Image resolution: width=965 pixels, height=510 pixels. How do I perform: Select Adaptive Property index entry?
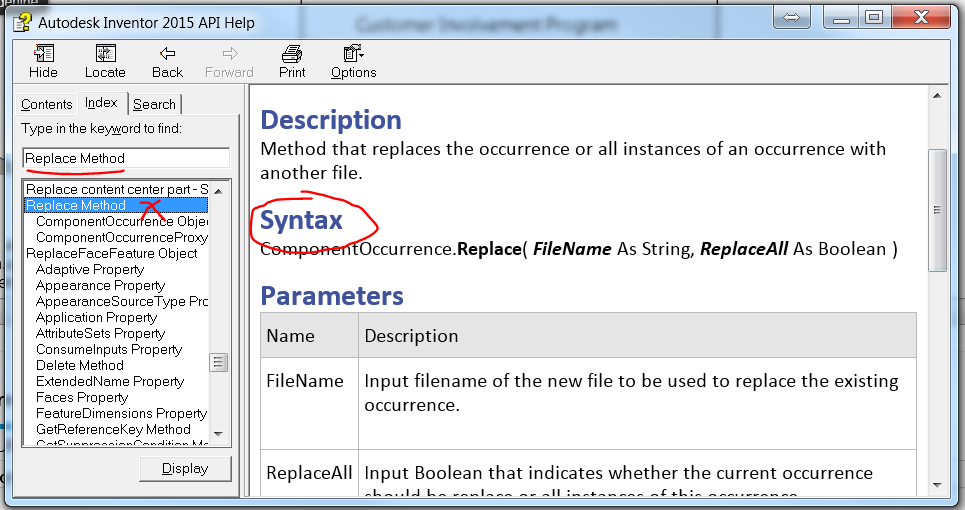coord(90,269)
